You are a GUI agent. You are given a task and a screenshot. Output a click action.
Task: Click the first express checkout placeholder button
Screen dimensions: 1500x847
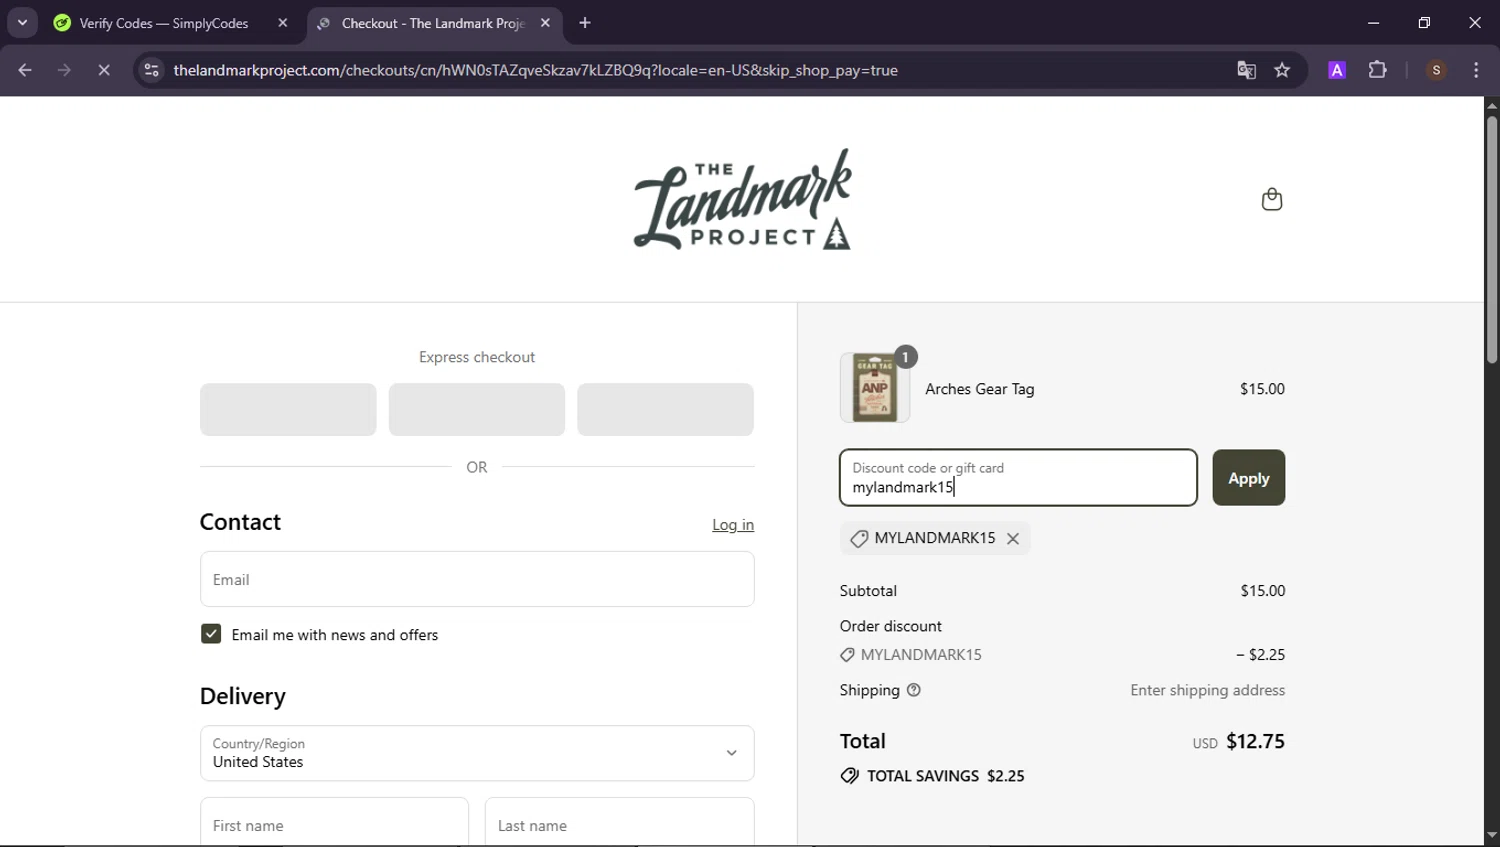click(x=288, y=409)
